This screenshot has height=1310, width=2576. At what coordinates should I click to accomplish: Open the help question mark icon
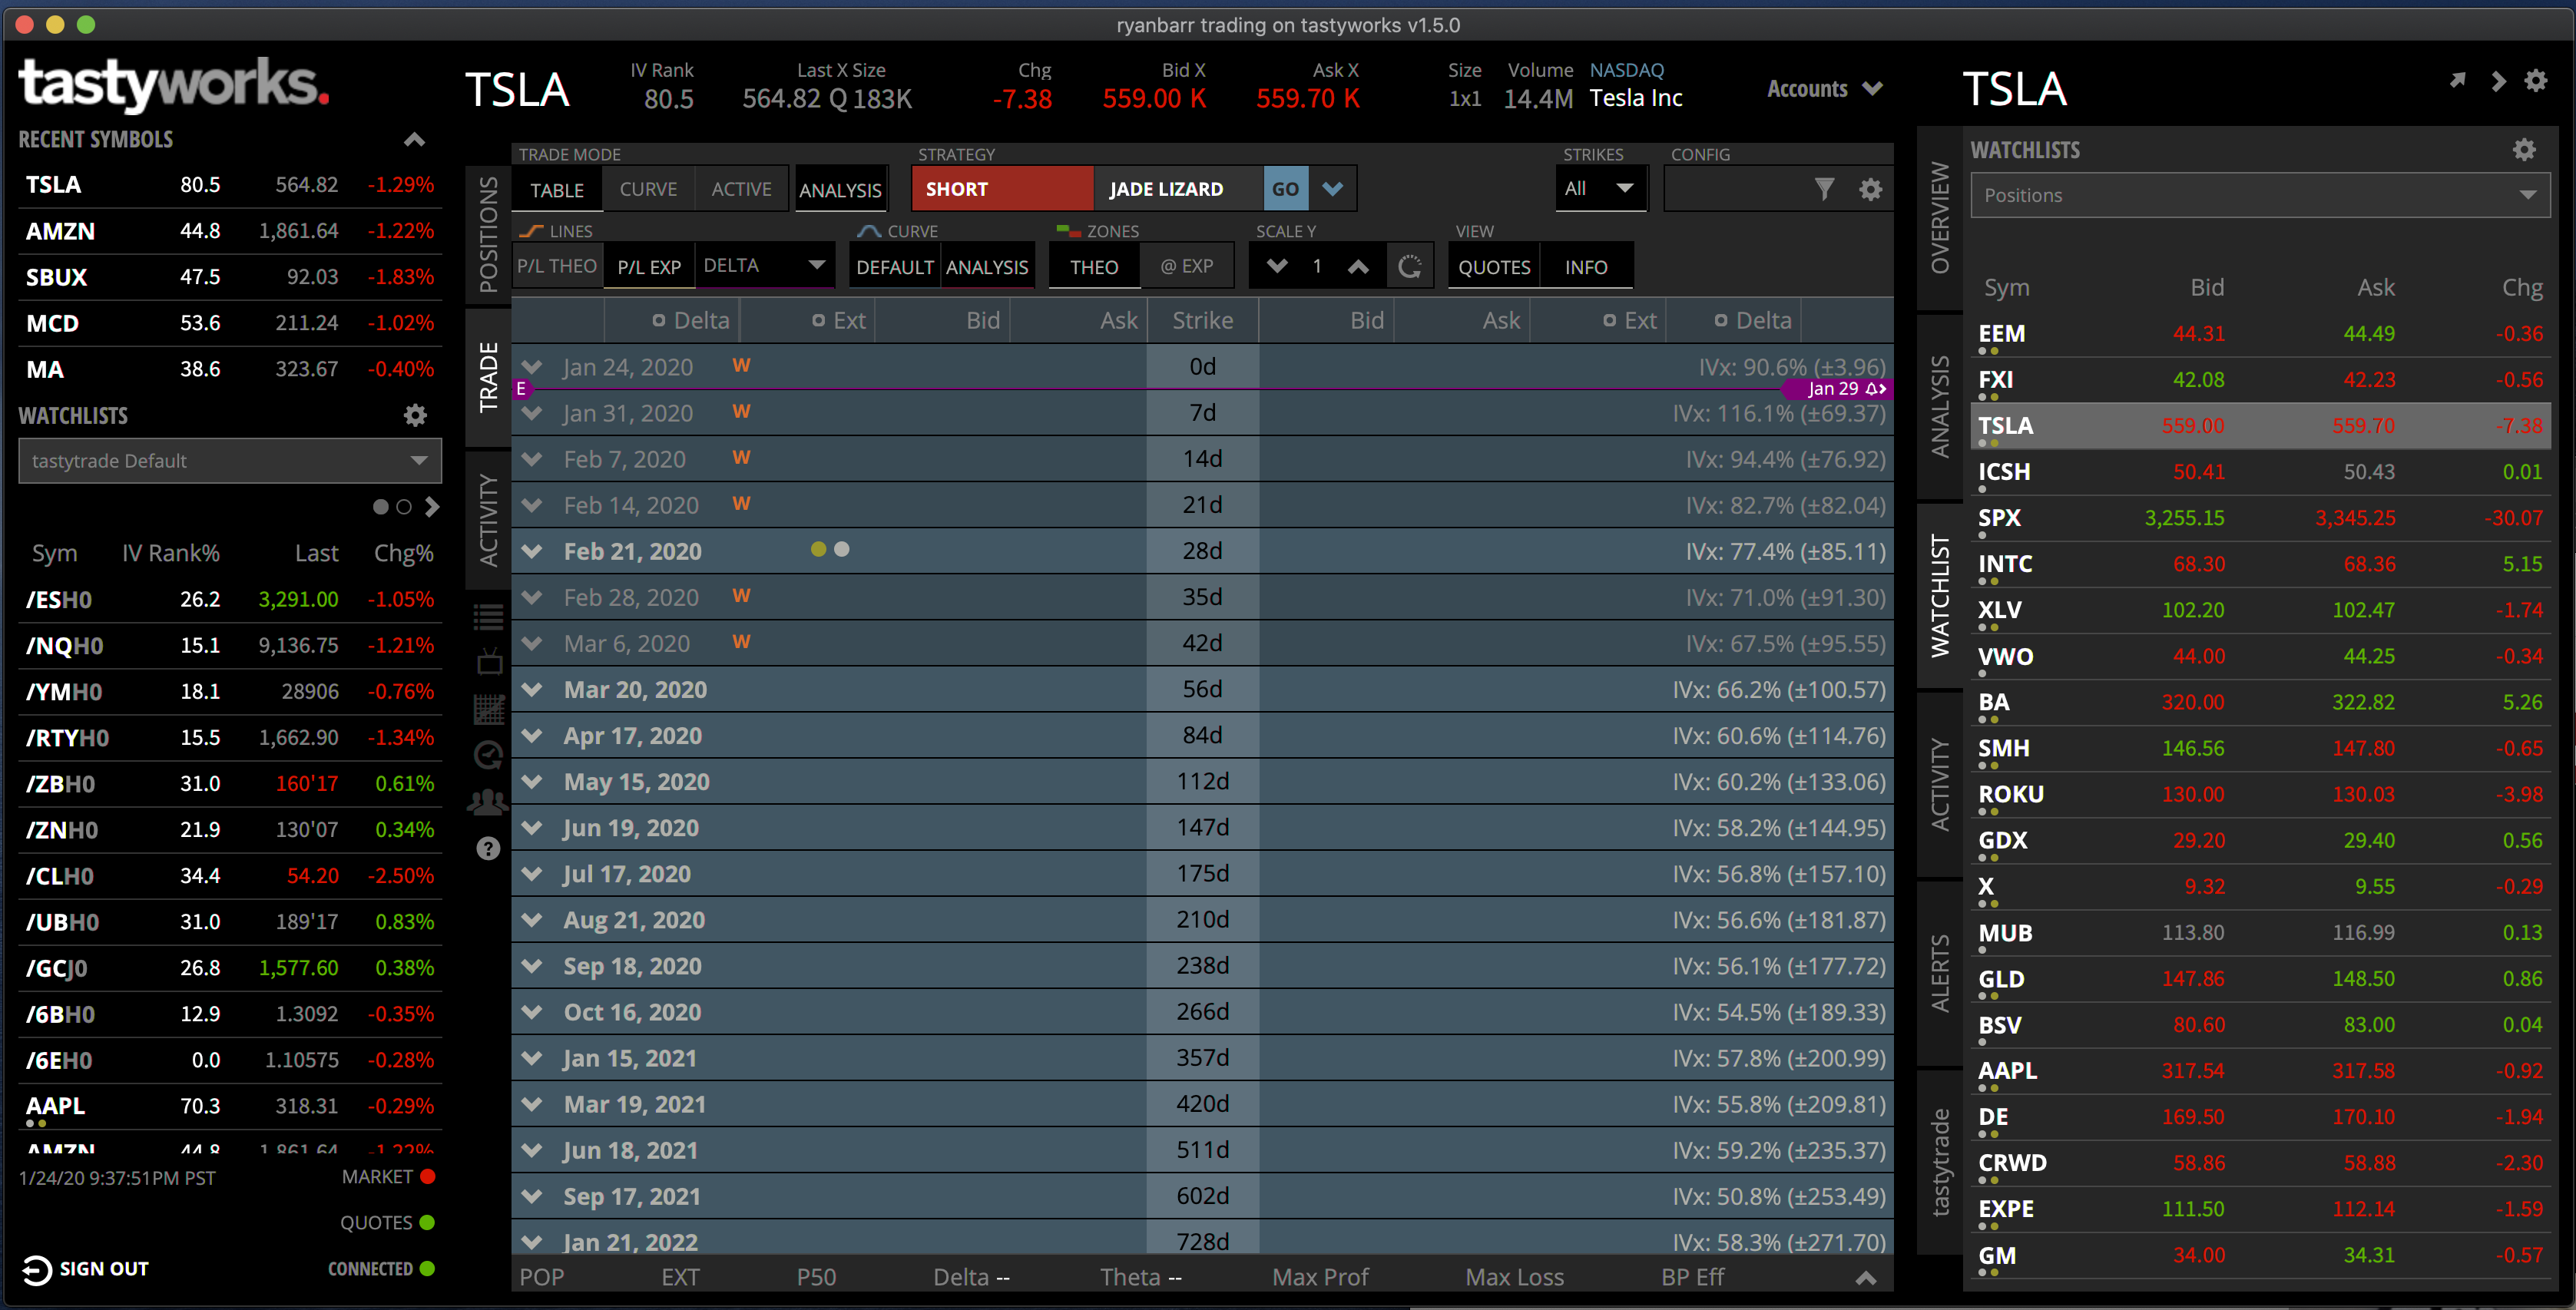(488, 849)
